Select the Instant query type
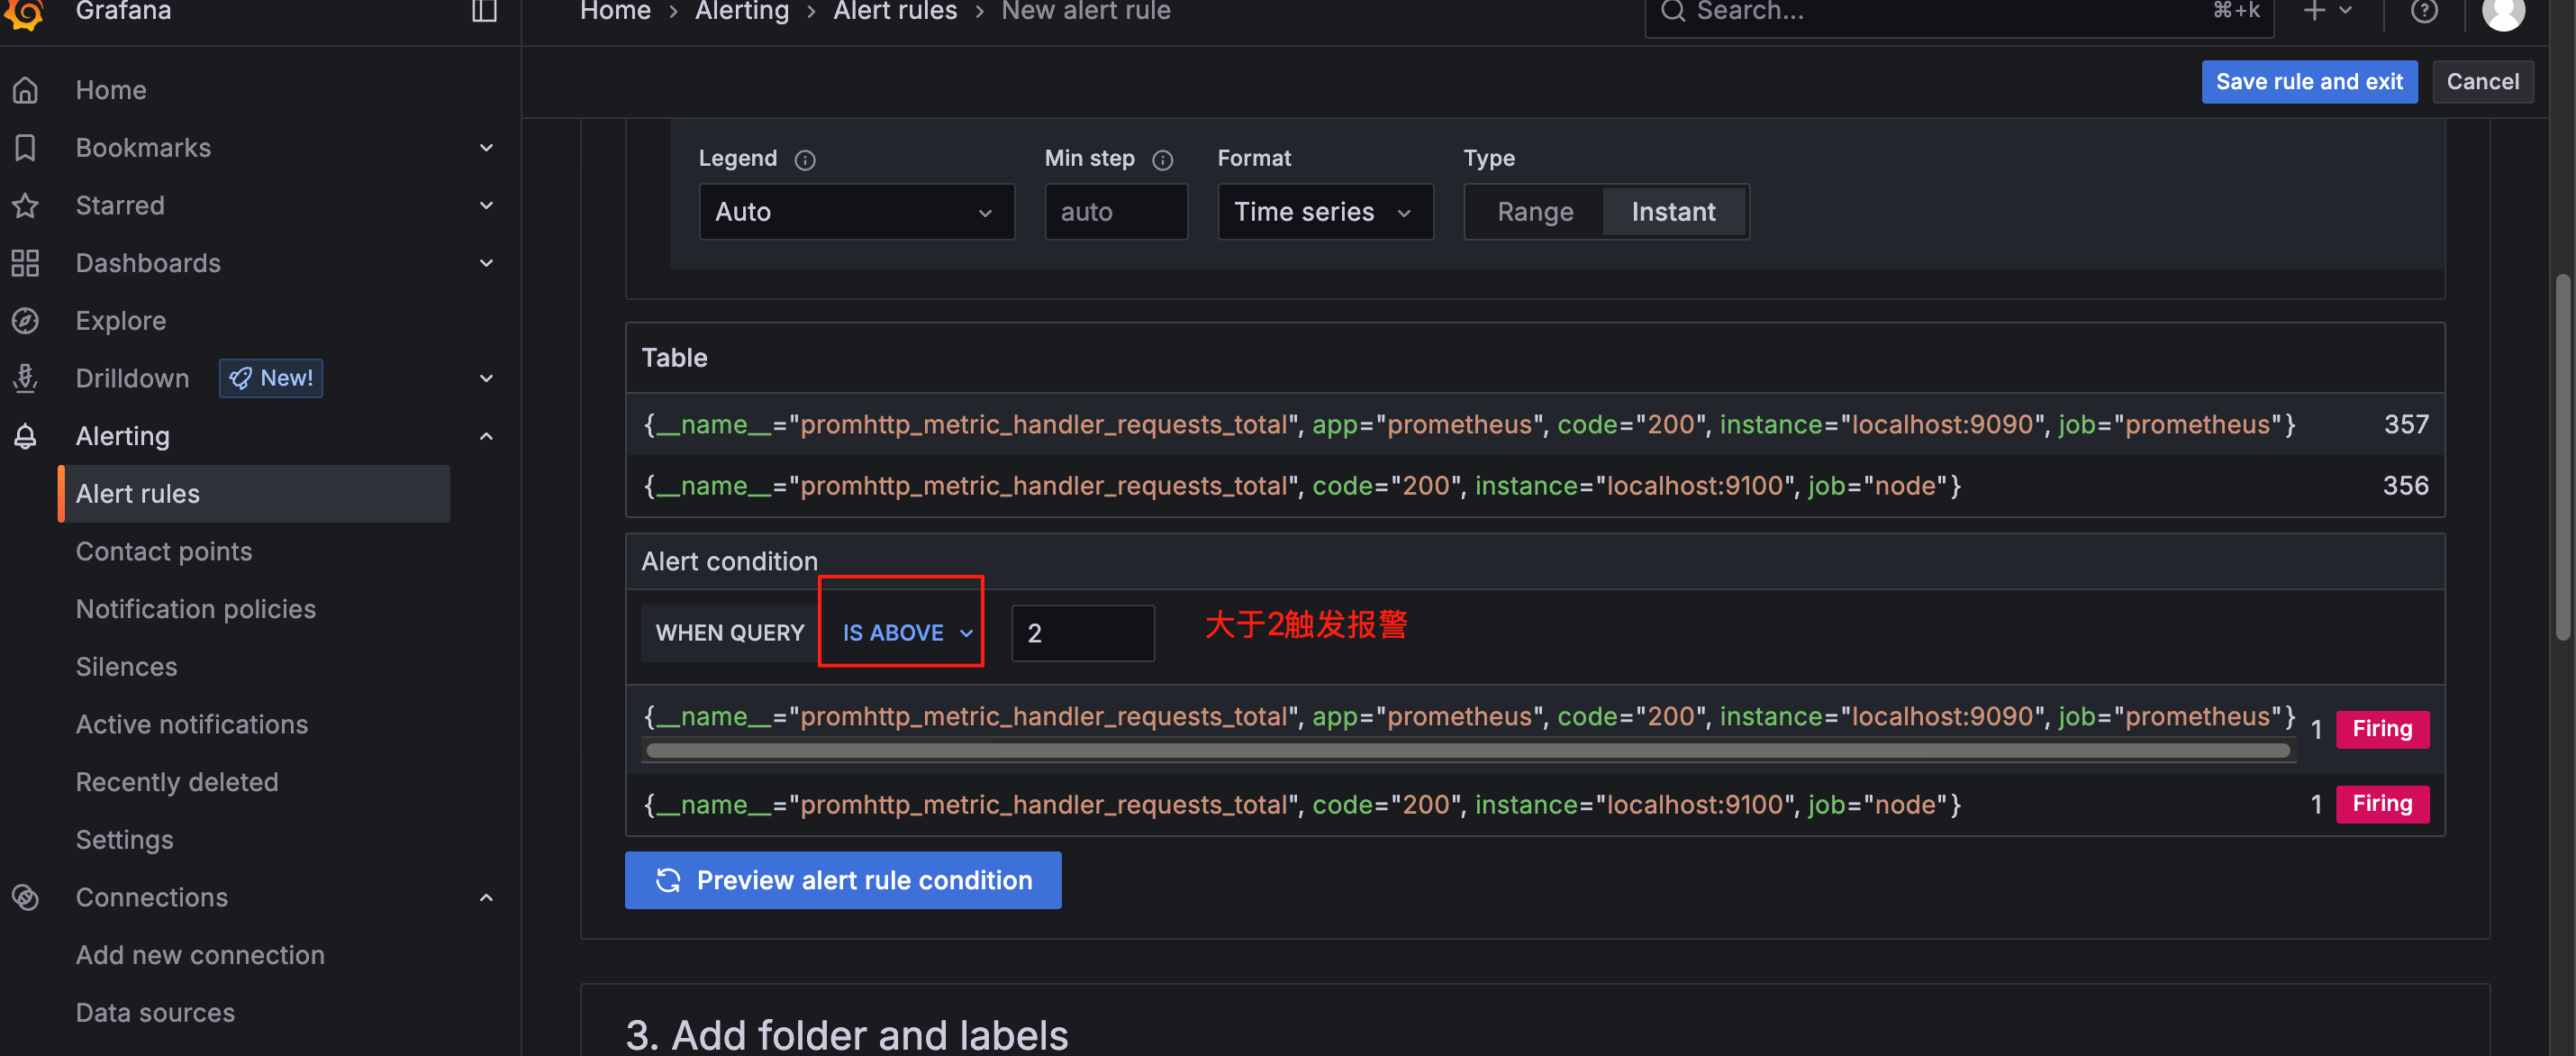Viewport: 2576px width, 1056px height. point(1673,212)
